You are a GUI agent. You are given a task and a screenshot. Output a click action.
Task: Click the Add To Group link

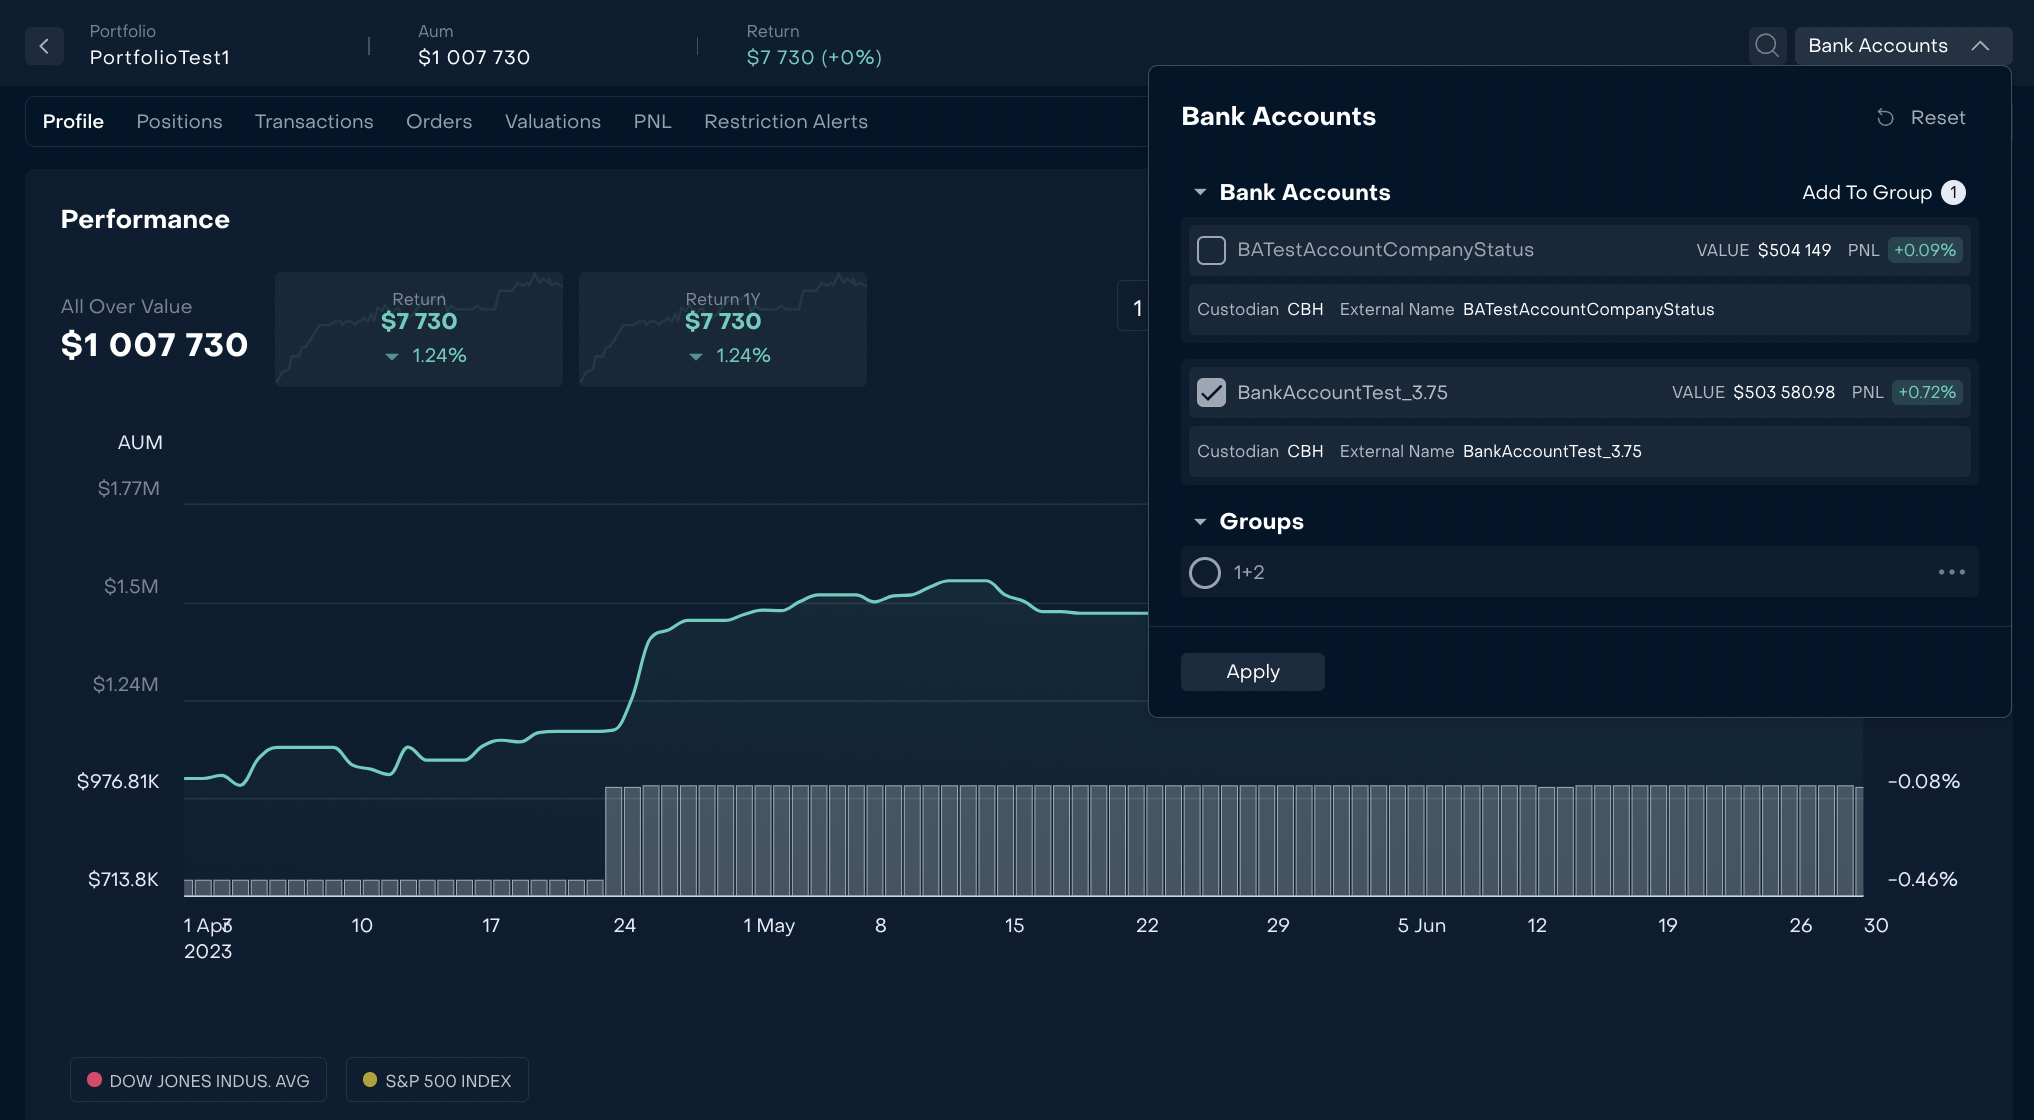point(1866,192)
